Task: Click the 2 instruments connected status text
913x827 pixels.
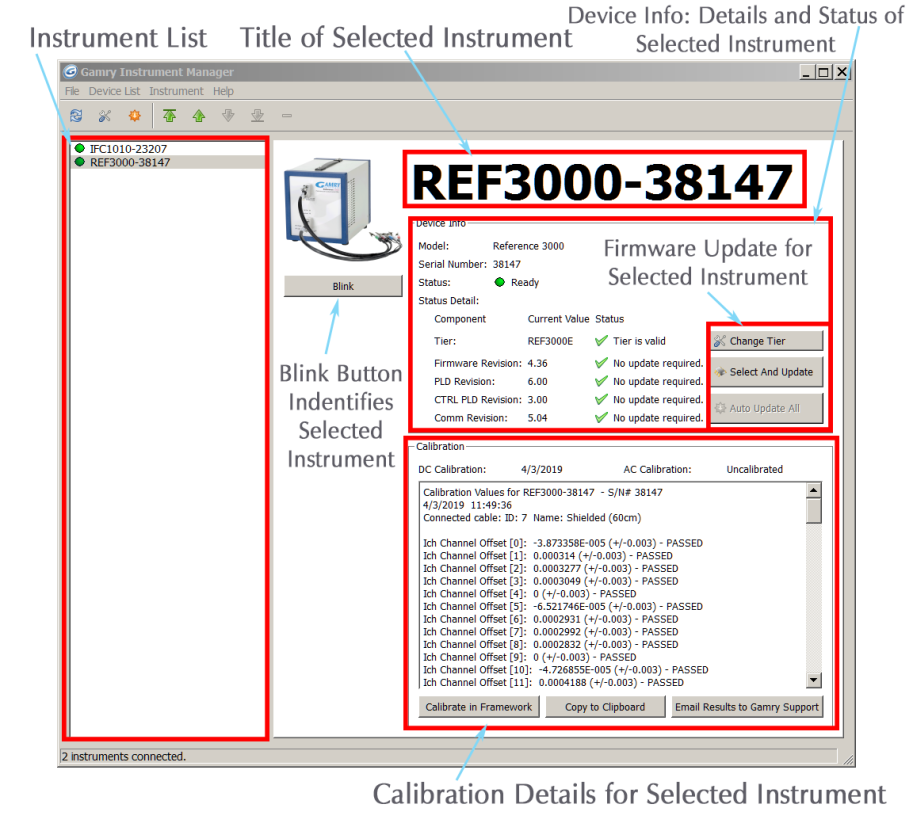Action: pos(123,757)
